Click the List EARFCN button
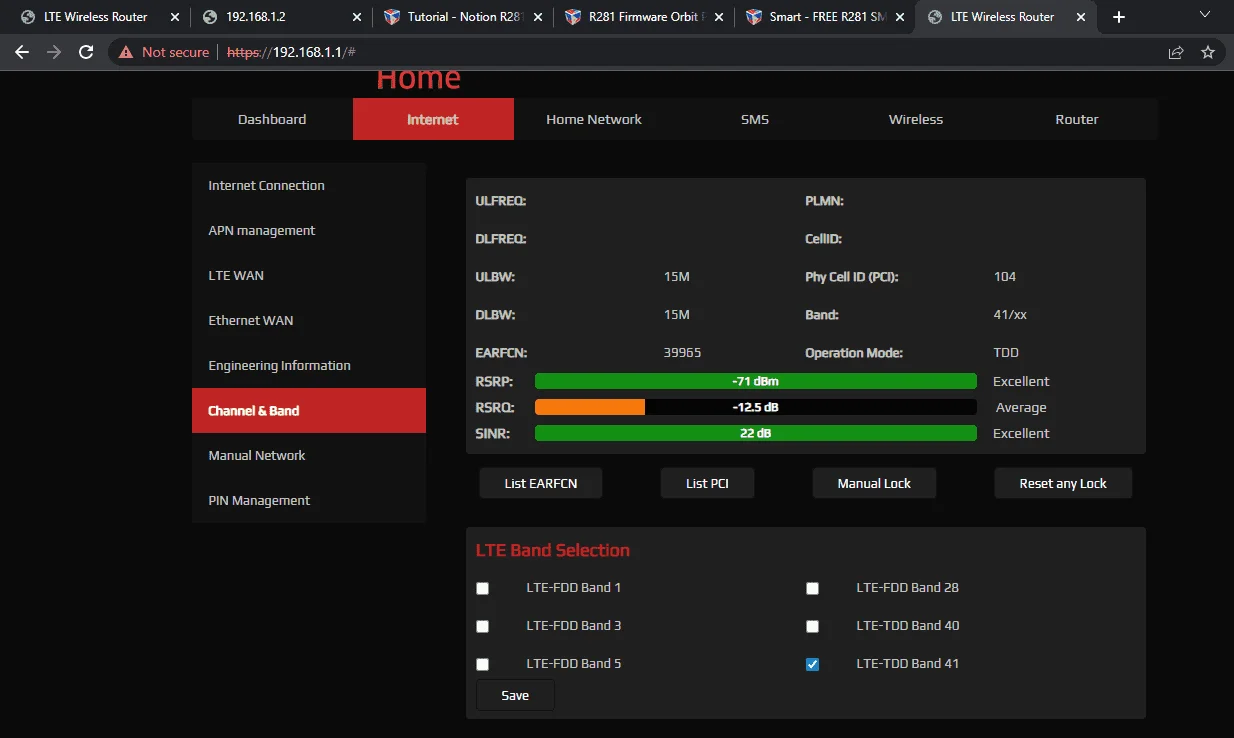 pos(540,483)
